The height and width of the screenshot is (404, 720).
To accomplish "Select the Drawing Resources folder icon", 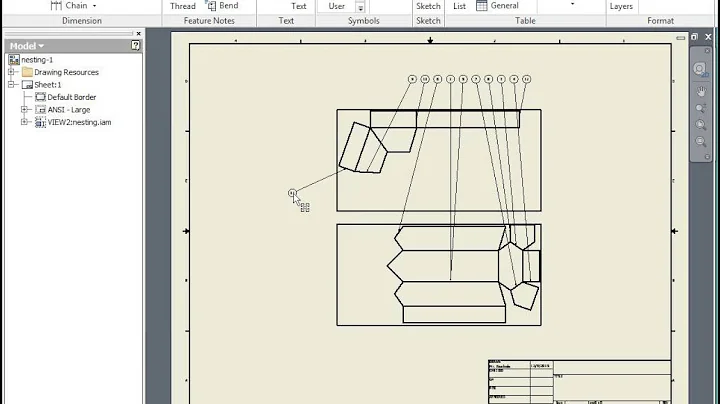I will coord(27,72).
